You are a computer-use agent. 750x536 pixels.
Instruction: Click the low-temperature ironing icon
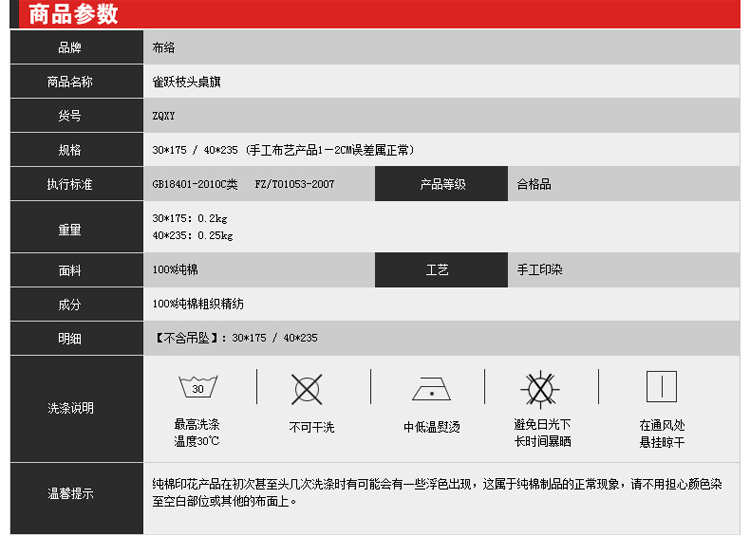coord(431,389)
